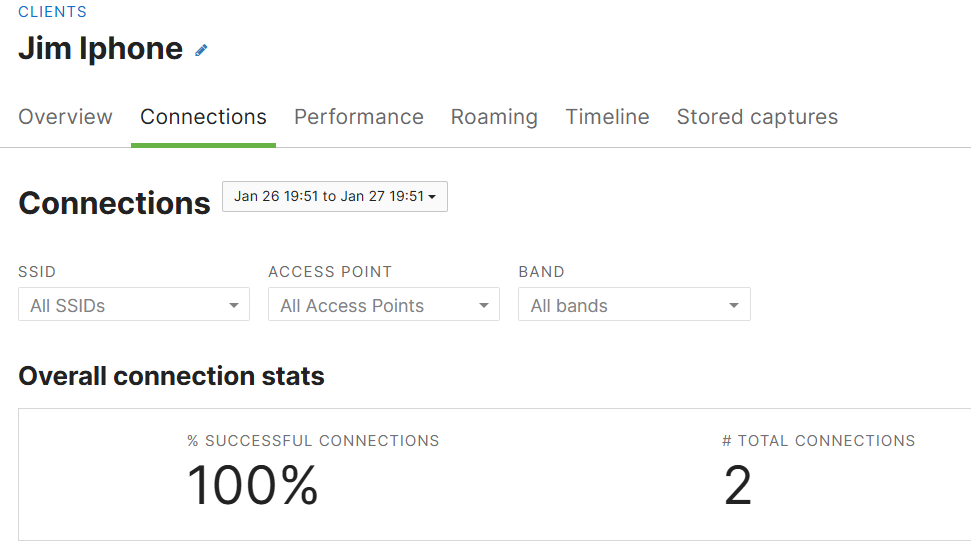Go to the Roaming tab

(494, 117)
